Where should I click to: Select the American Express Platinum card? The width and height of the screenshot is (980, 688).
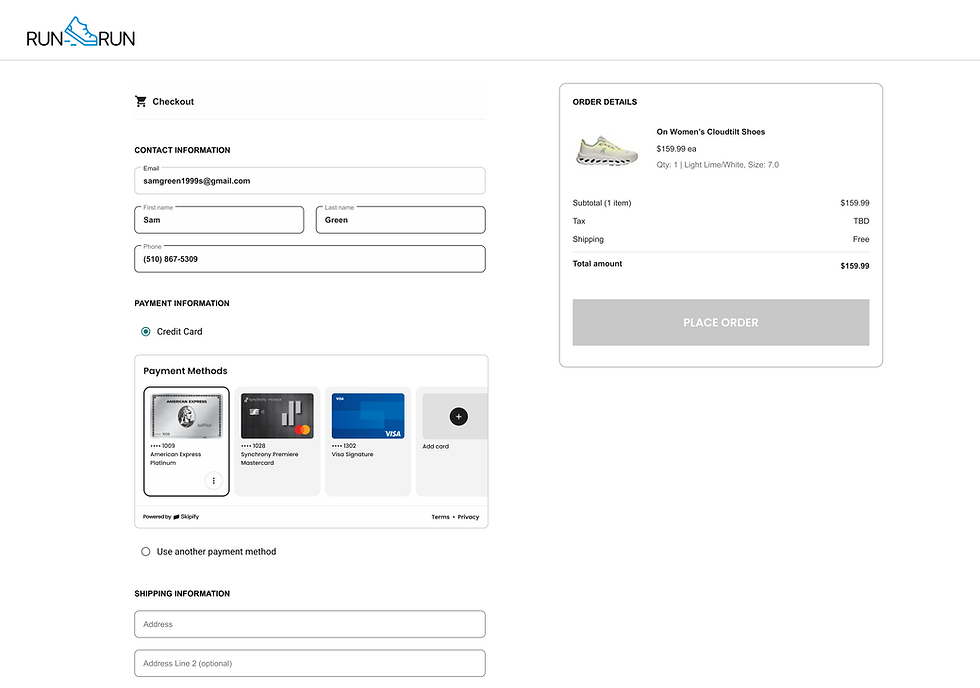pos(186,441)
